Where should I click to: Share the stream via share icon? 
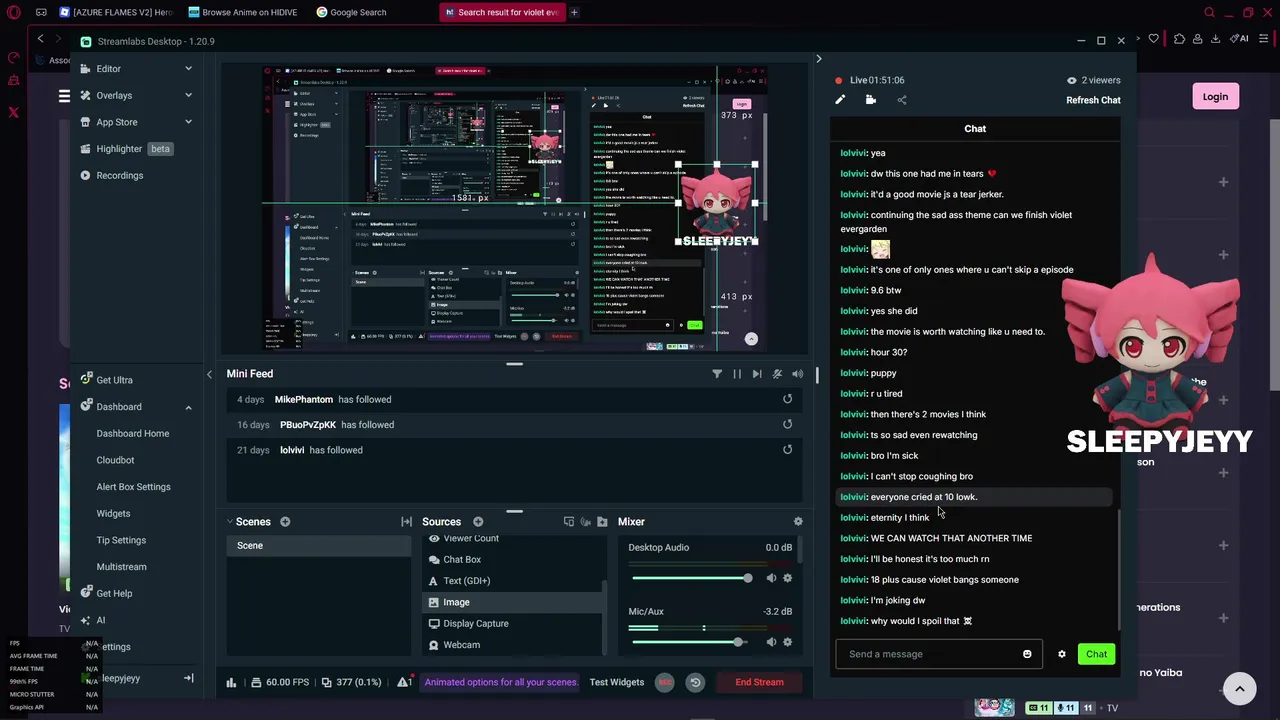902,100
